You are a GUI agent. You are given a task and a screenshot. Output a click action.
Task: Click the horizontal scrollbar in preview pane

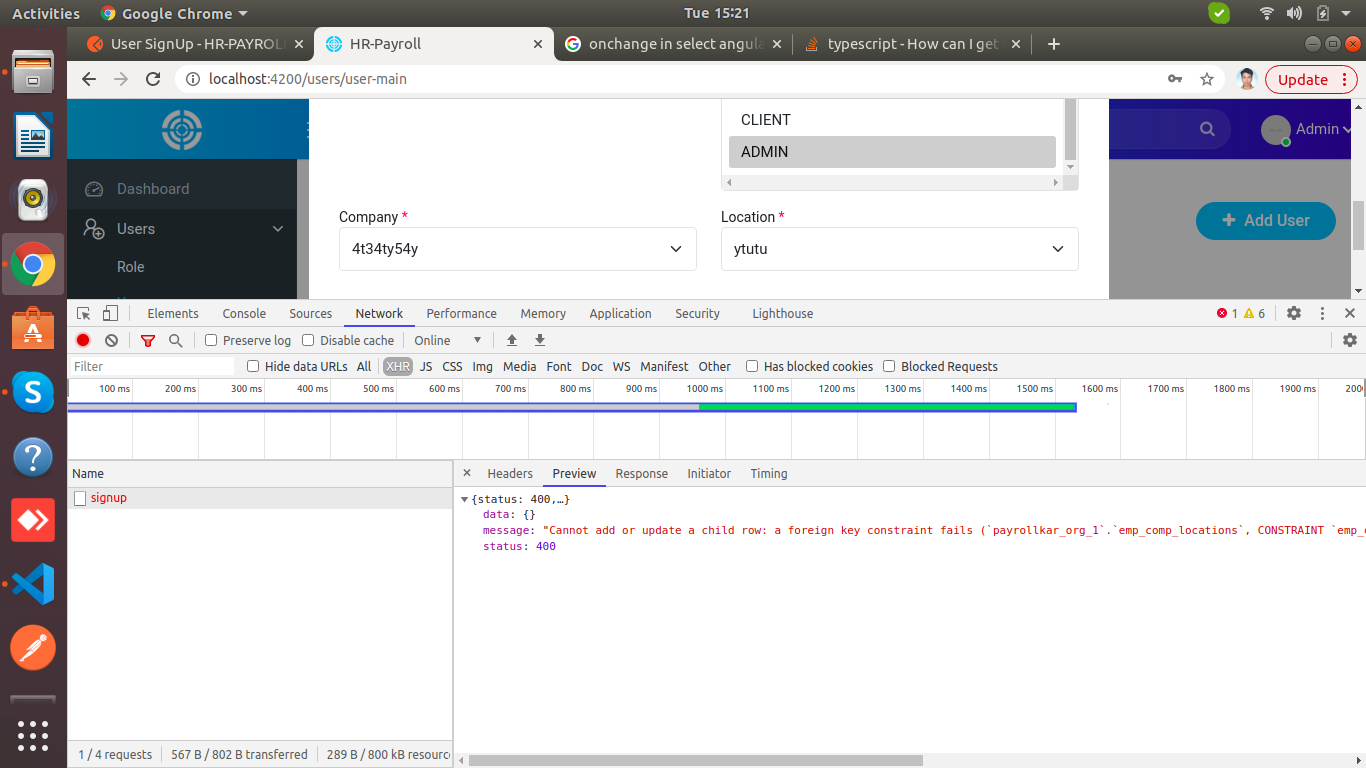(x=700, y=760)
